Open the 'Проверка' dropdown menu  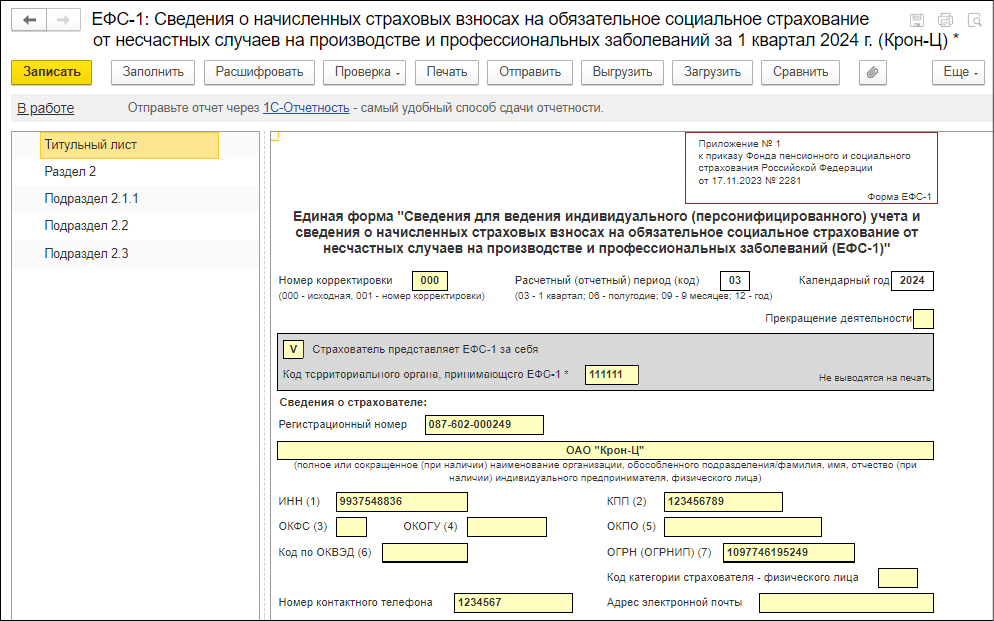[368, 72]
